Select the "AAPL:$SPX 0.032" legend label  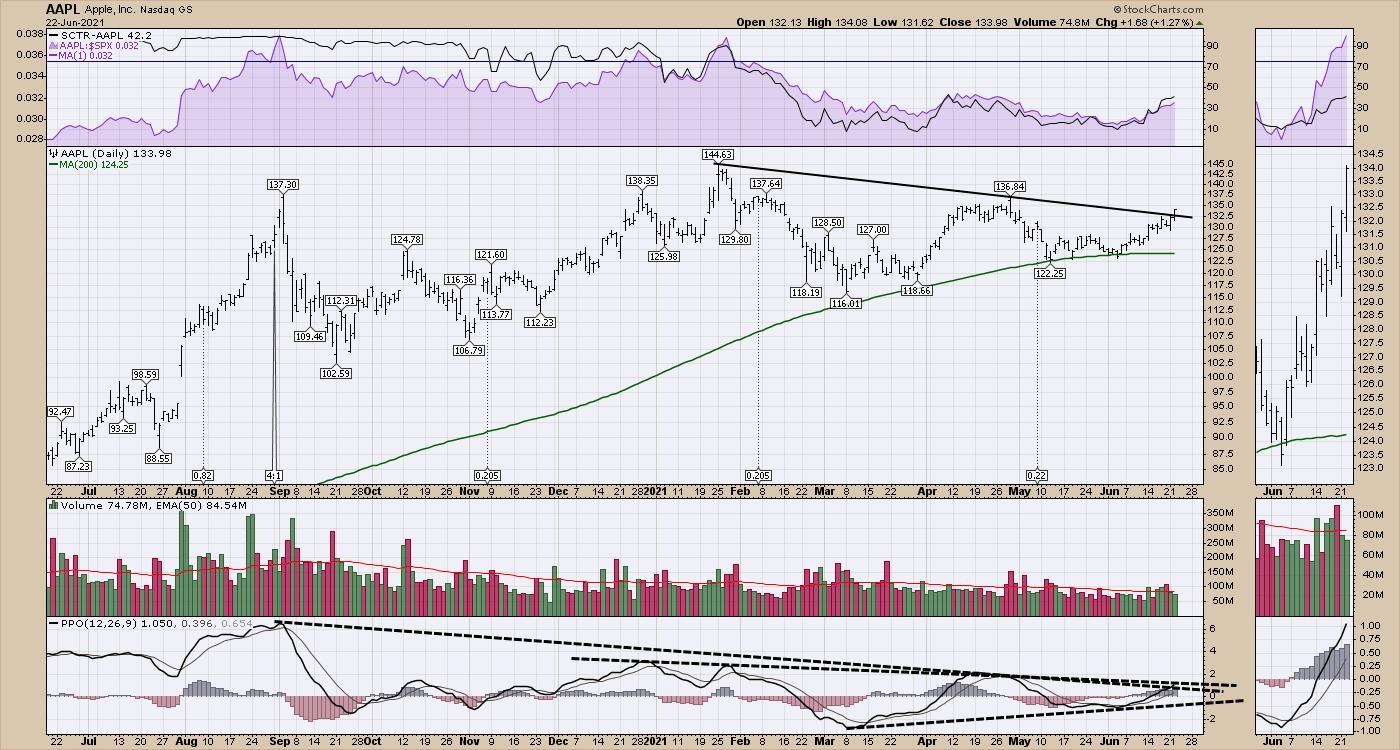click(95, 47)
